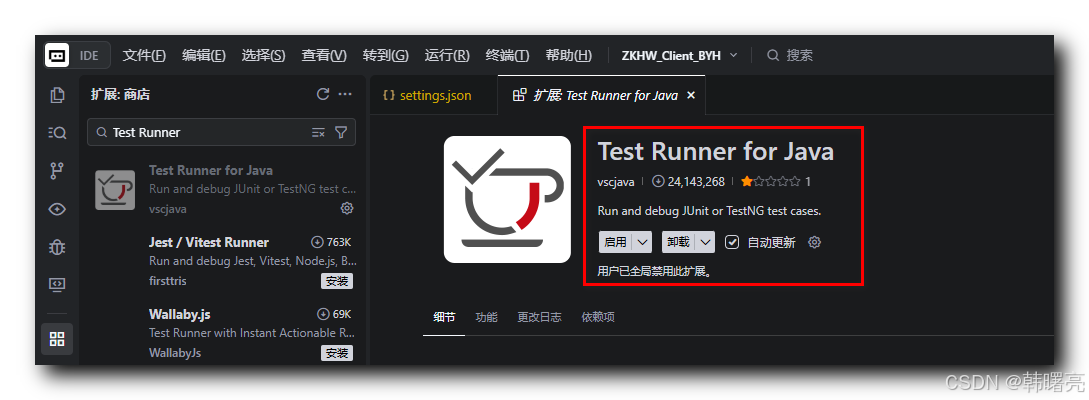Select the Details tab
This screenshot has height=400, width=1089.
tap(444, 317)
